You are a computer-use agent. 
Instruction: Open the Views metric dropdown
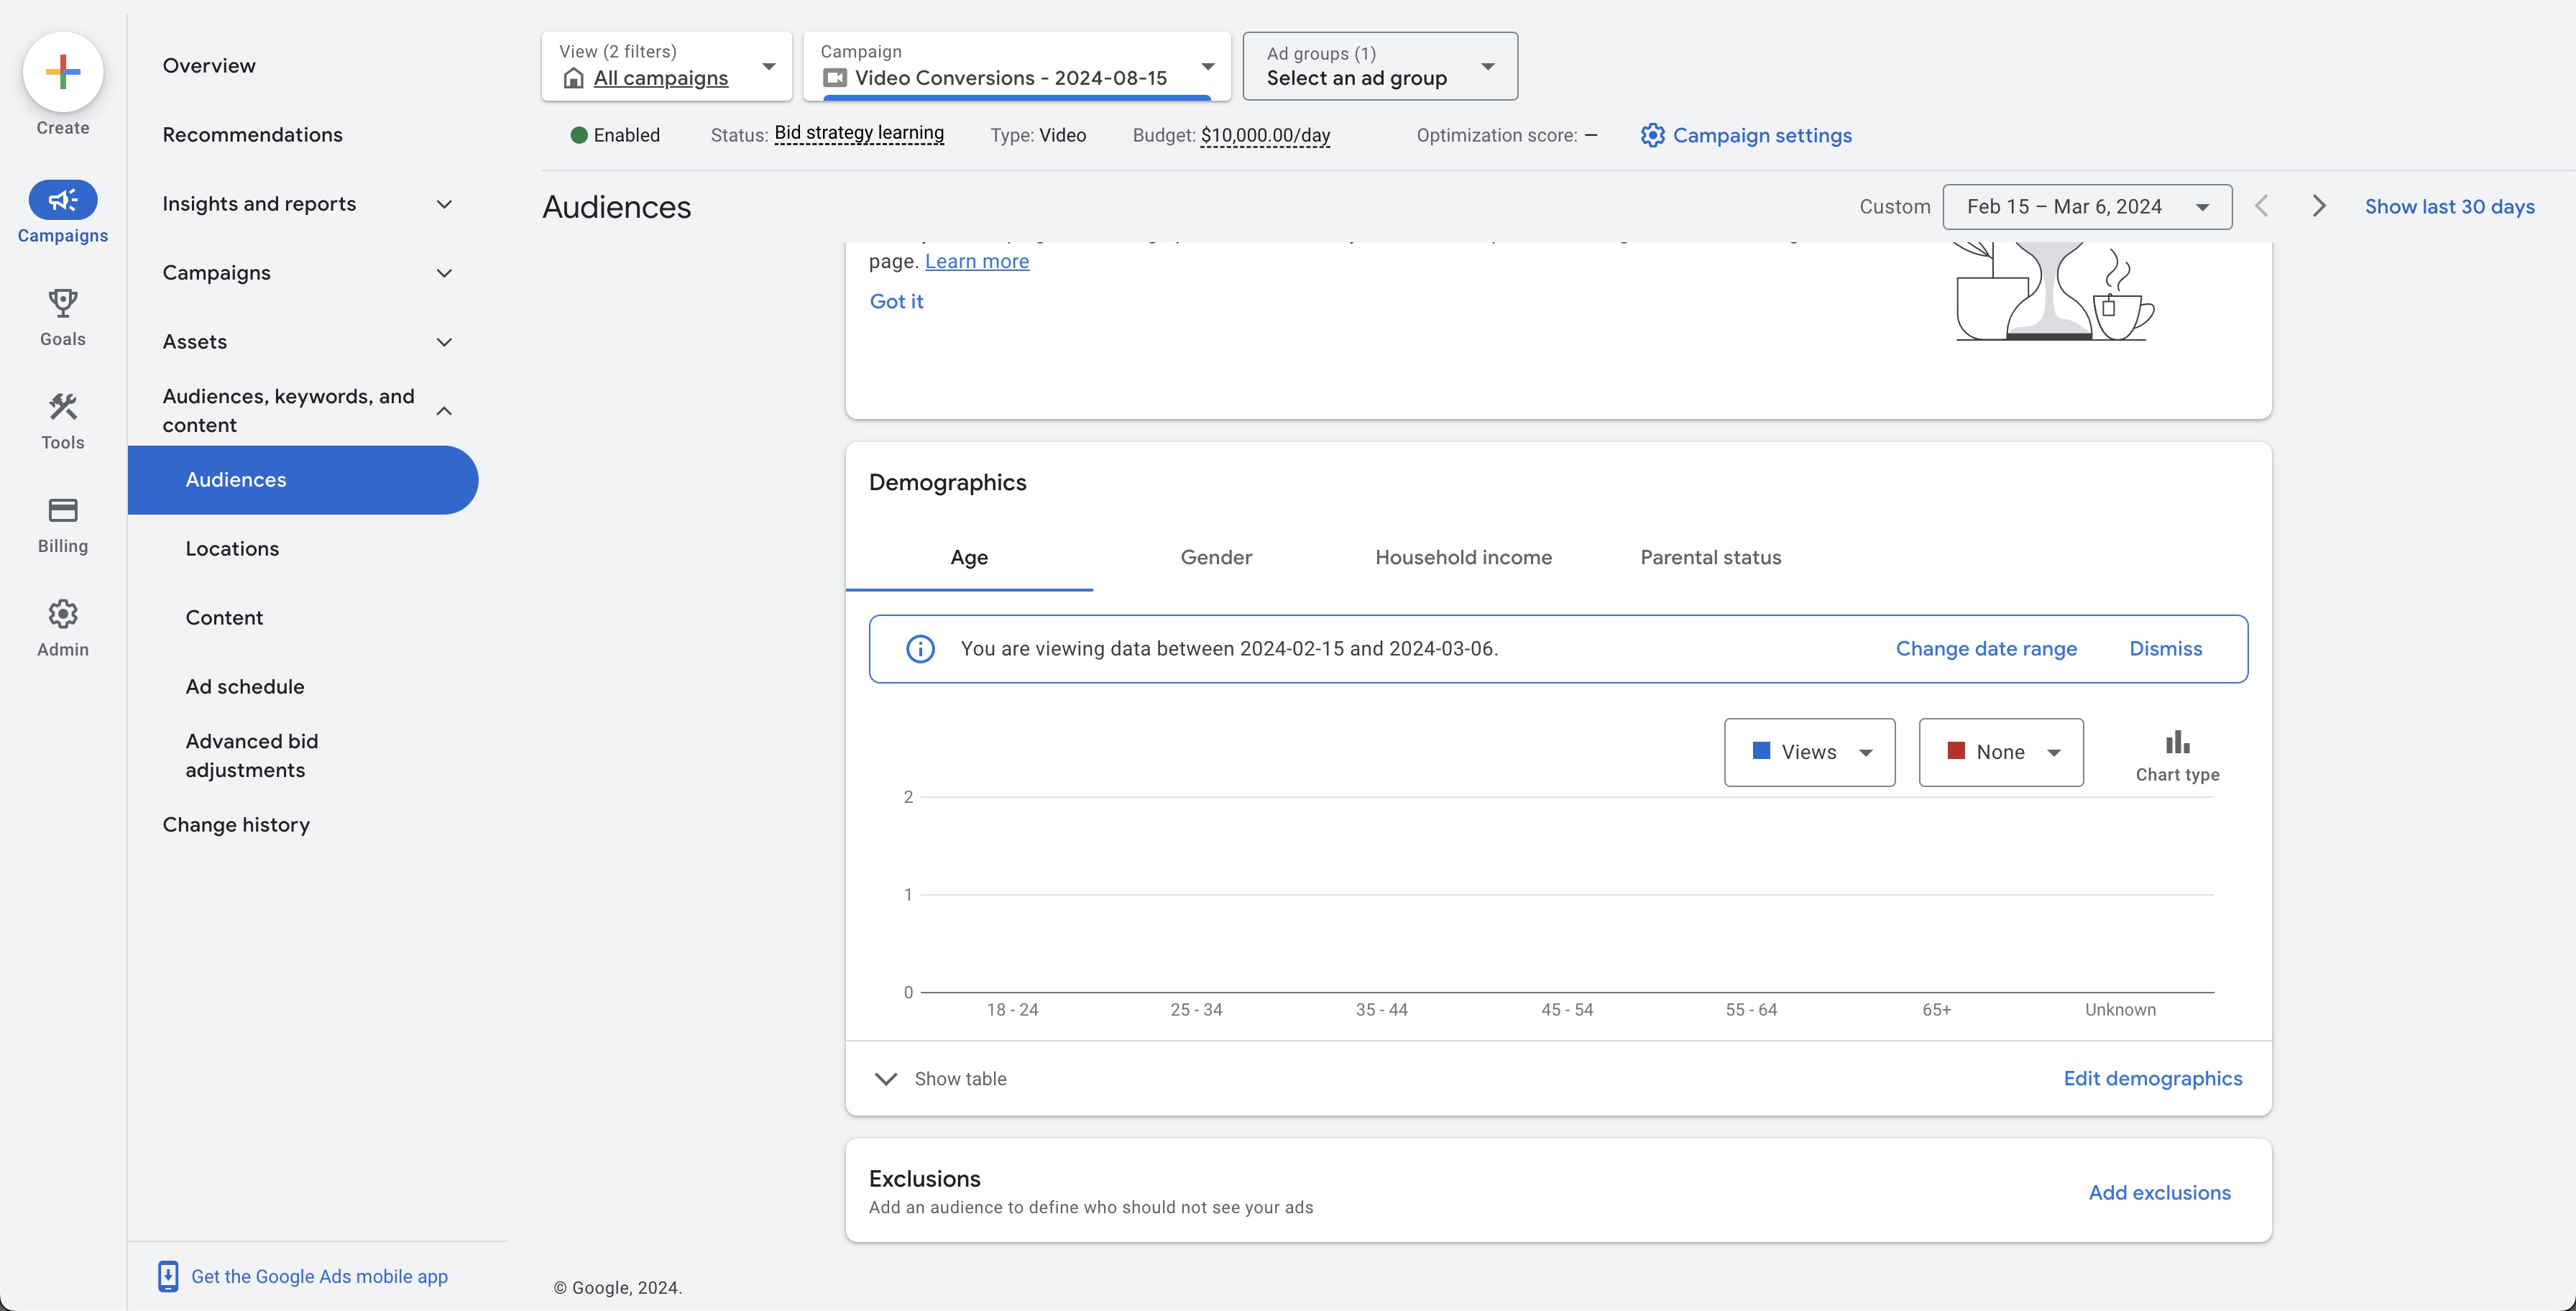click(x=1809, y=752)
